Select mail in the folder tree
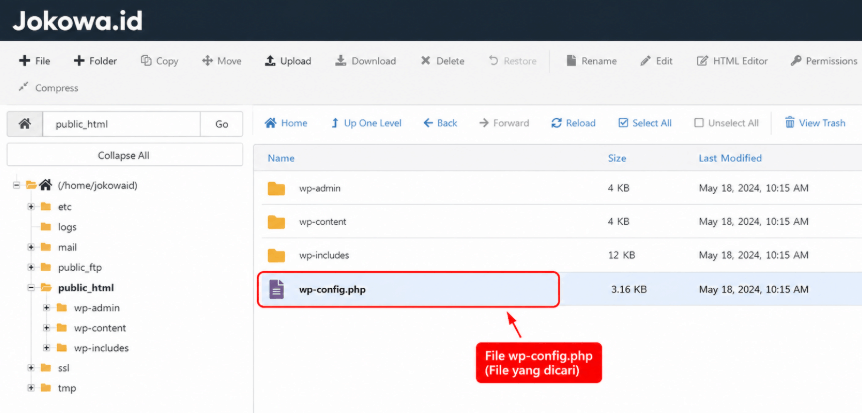 67,247
